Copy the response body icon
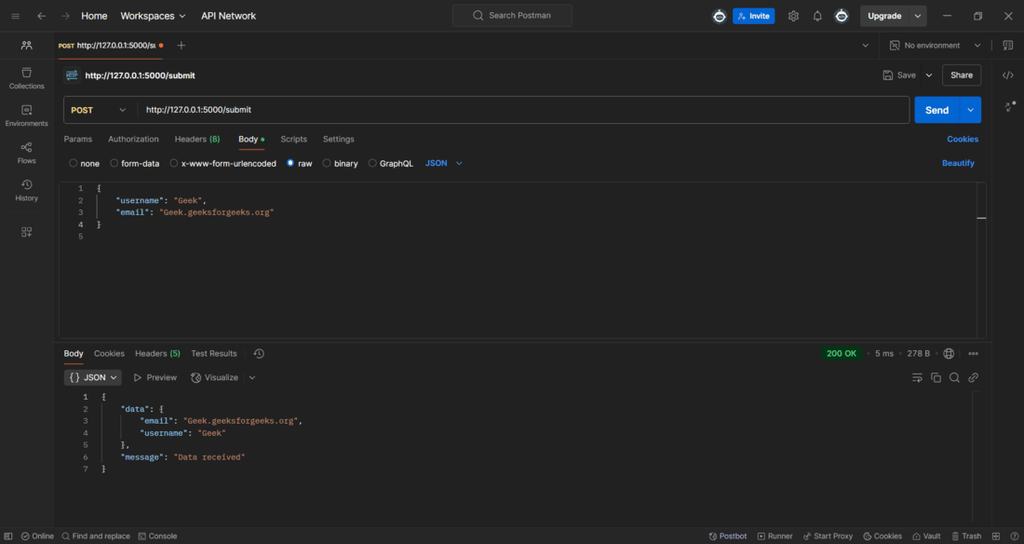Screen dimensions: 1024x544 936,378
